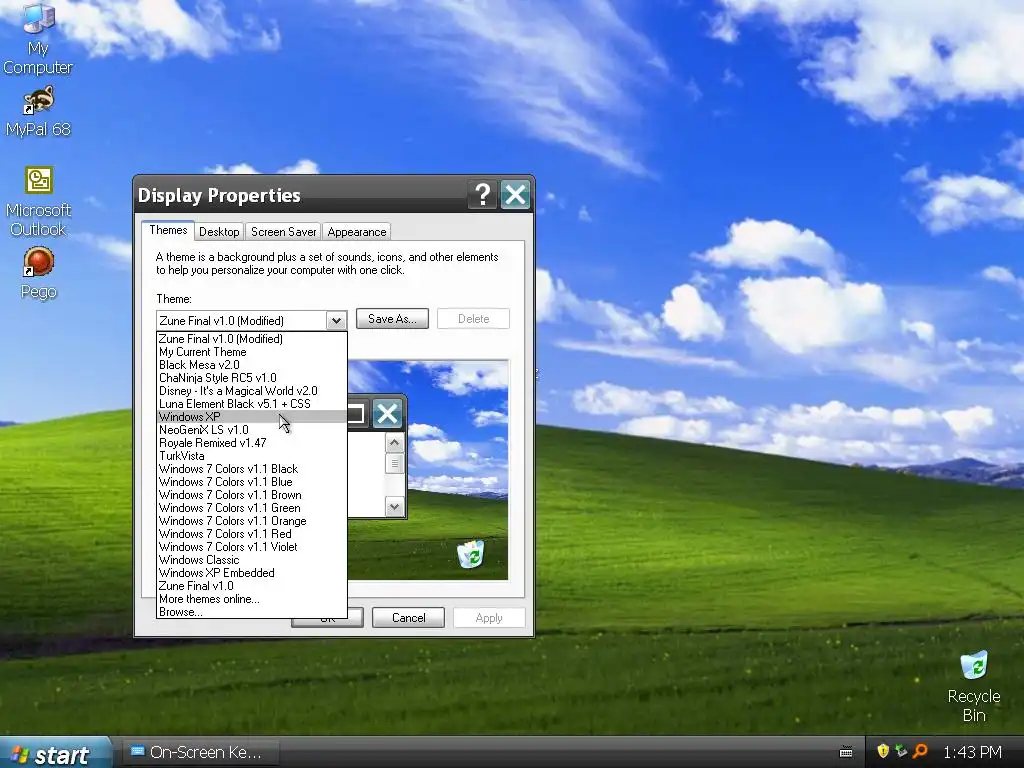This screenshot has height=768, width=1024.
Task: Select the Microsoft Outlook desktop icon
Action: 38,202
